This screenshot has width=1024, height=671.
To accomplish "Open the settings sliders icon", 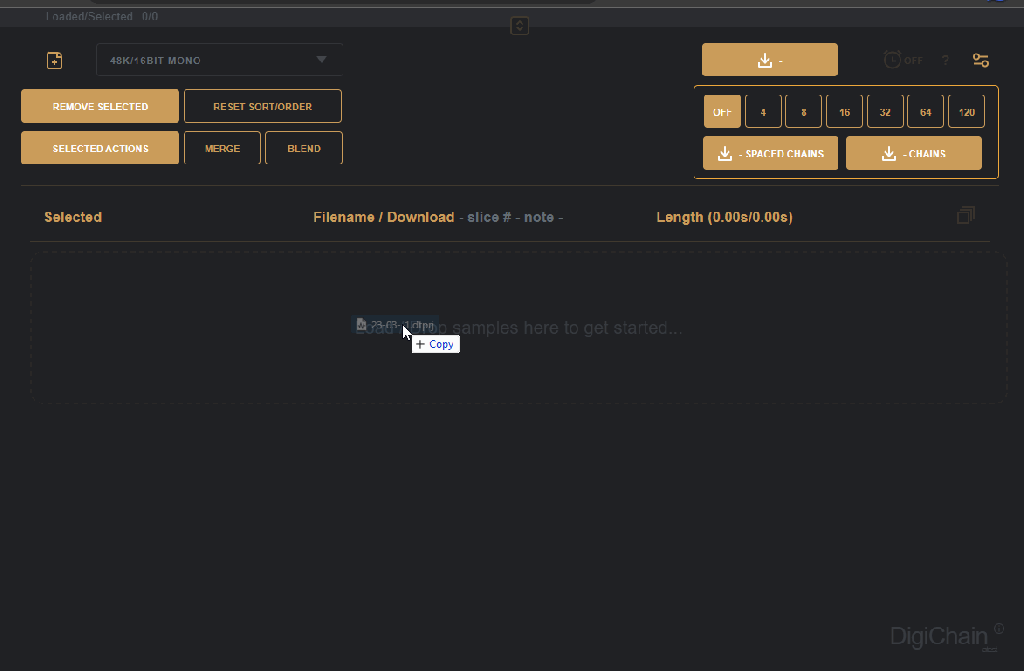I will (981, 61).
